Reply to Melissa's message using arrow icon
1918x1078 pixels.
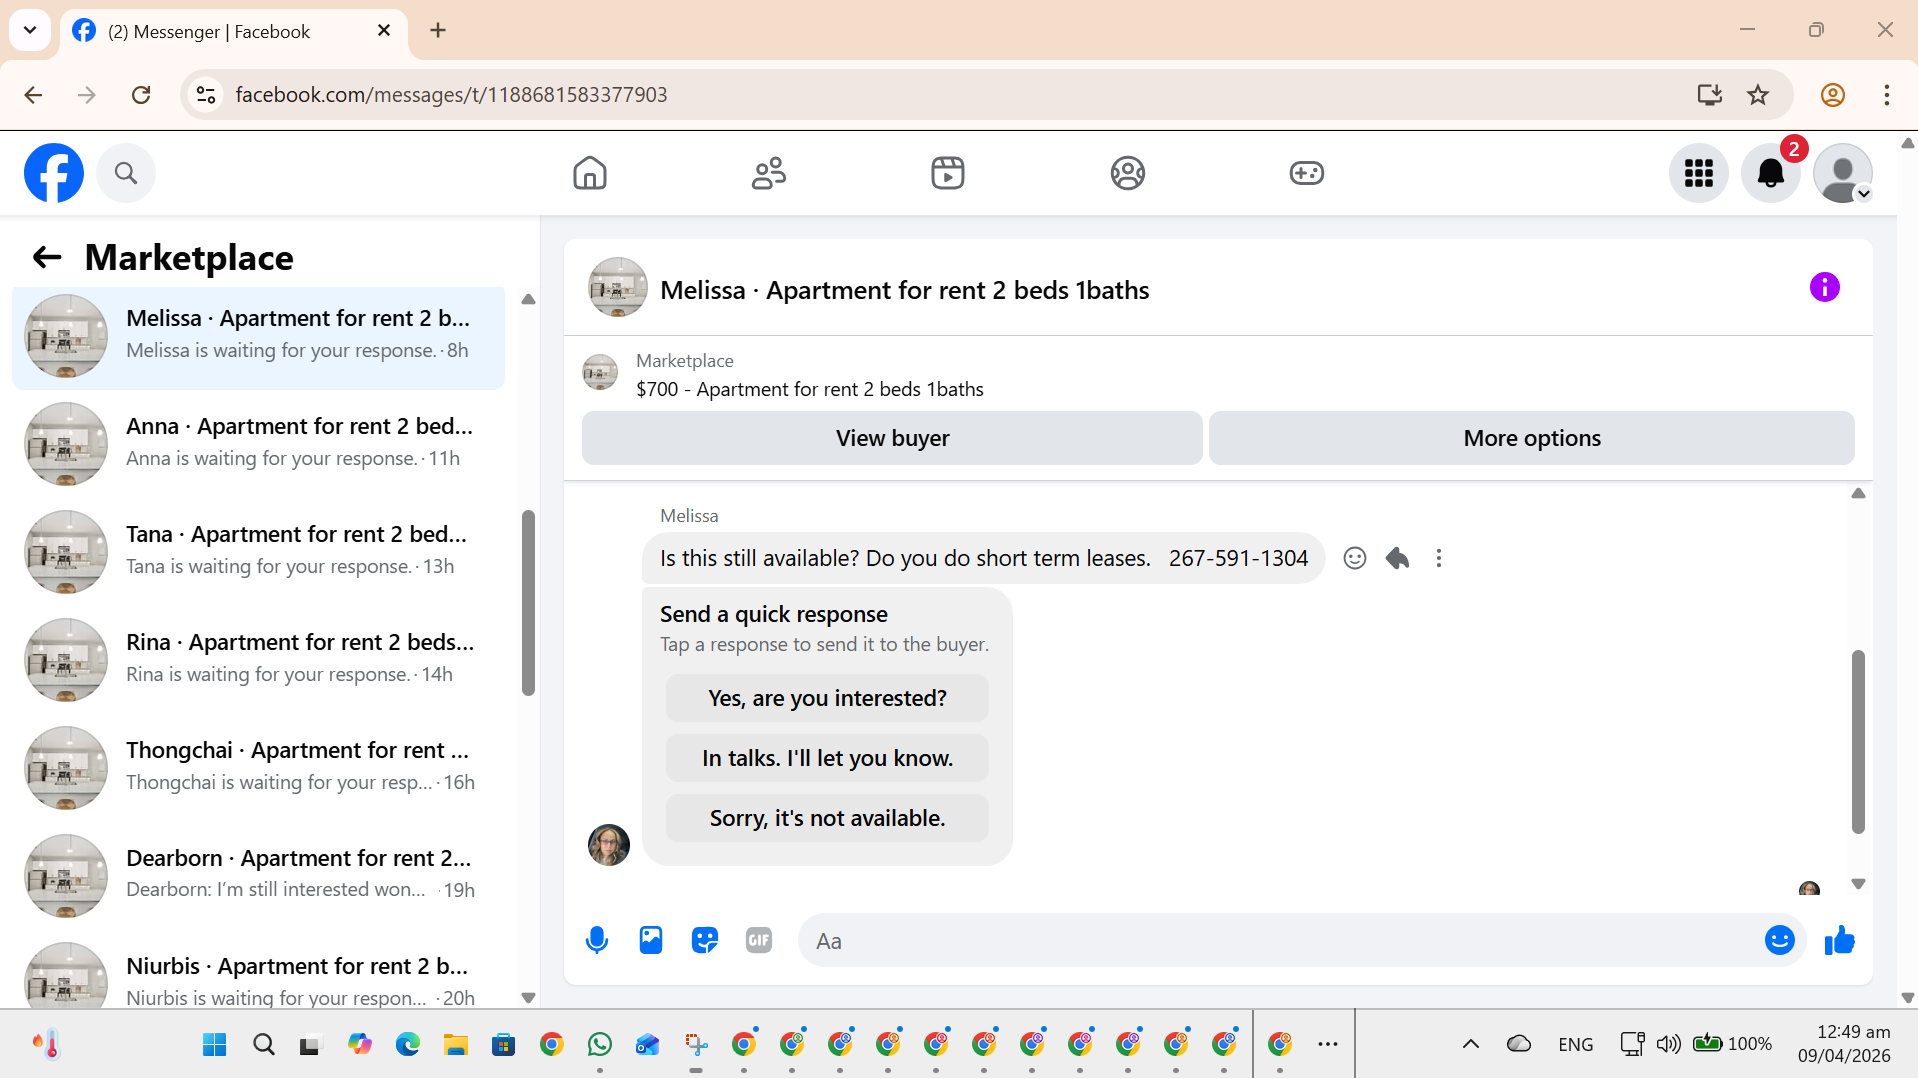point(1397,558)
